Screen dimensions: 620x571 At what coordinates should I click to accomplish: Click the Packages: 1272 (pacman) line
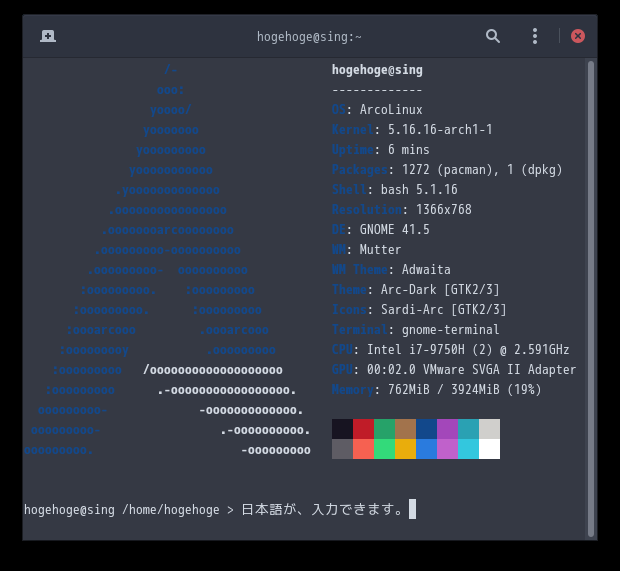[447, 170]
